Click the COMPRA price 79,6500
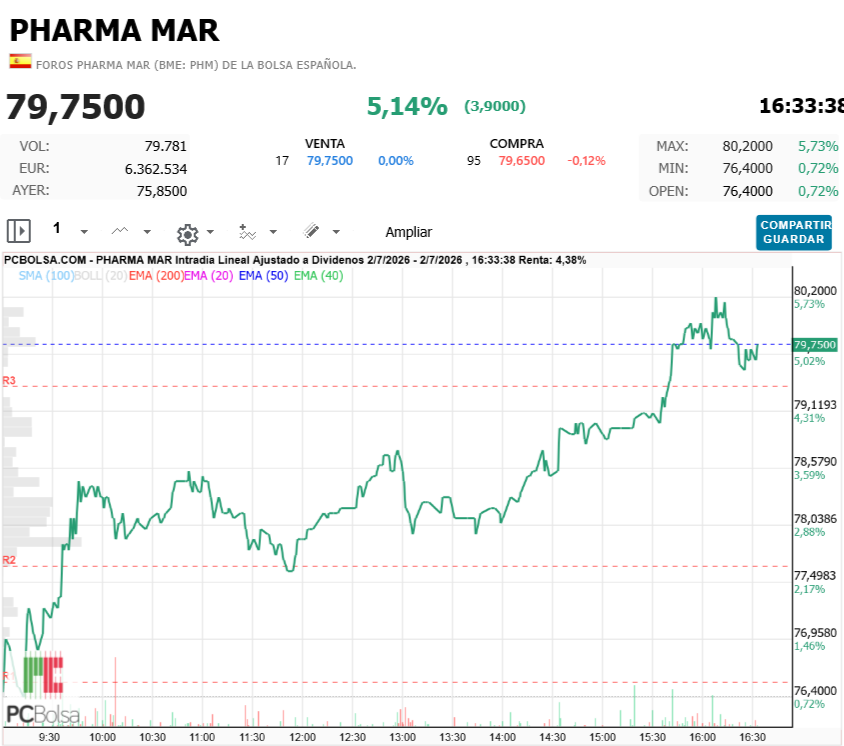This screenshot has height=746, width=844. (522, 160)
